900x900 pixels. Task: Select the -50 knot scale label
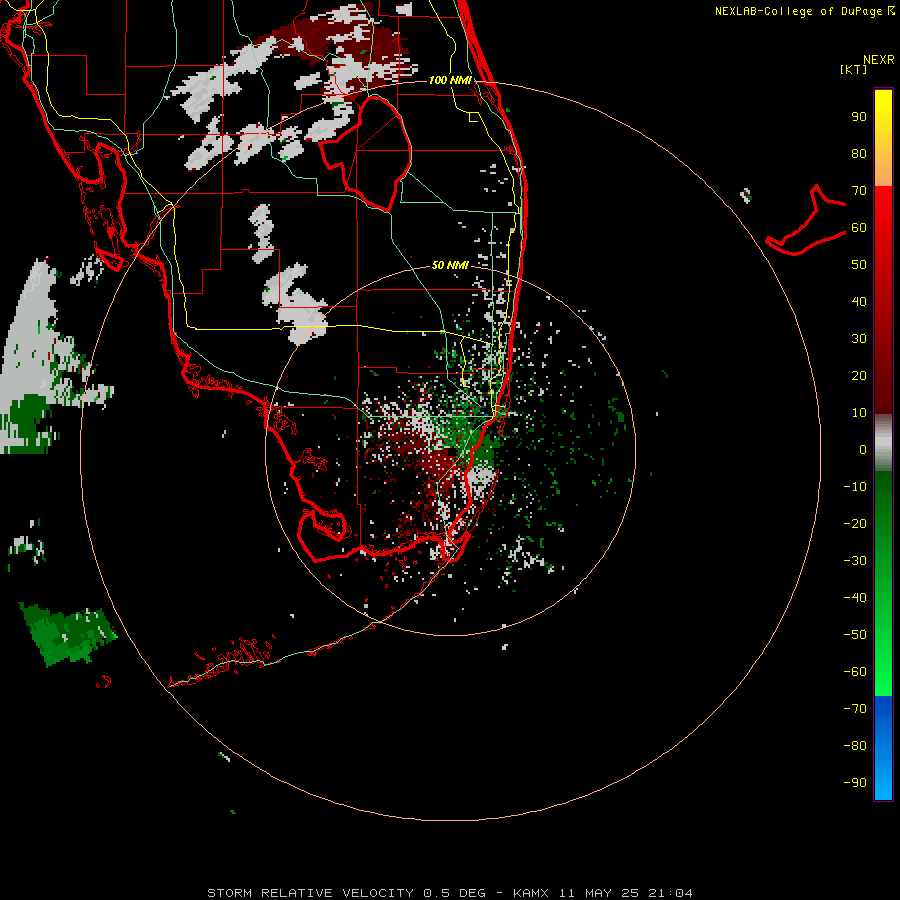(x=855, y=635)
